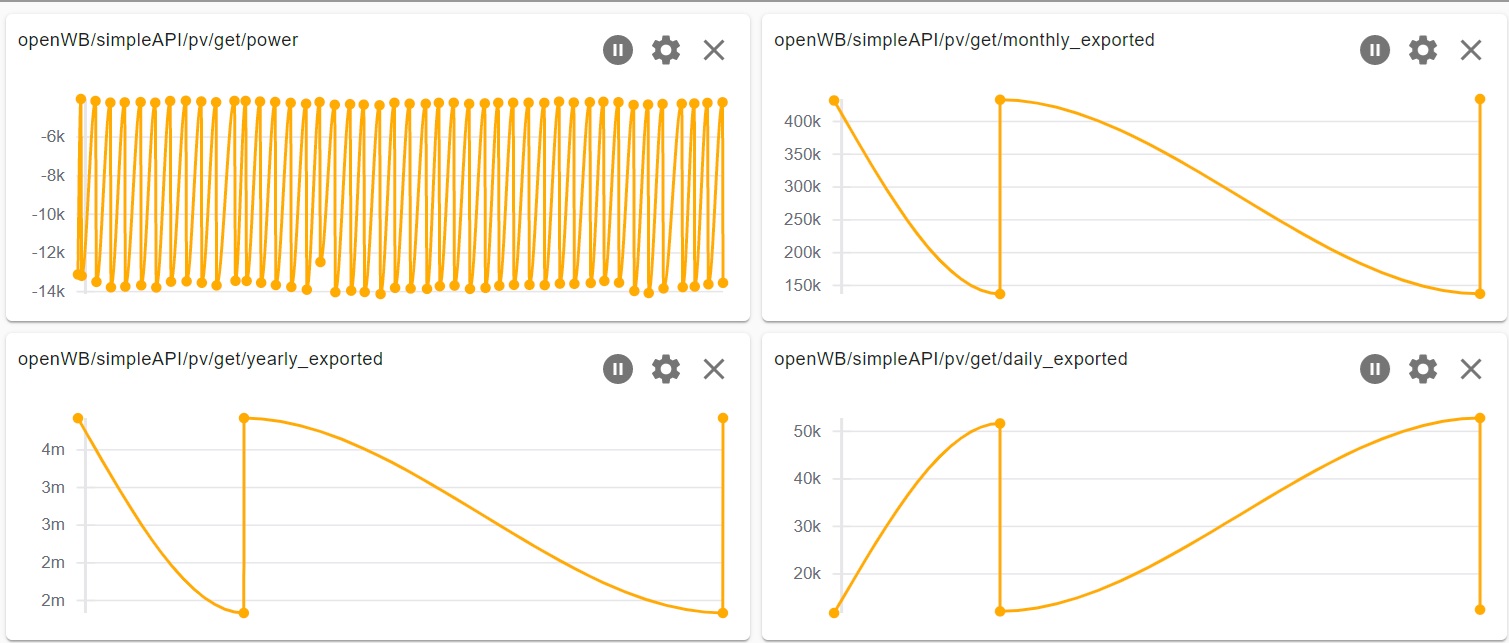Pause the yearly_exported chart updates

click(x=618, y=369)
